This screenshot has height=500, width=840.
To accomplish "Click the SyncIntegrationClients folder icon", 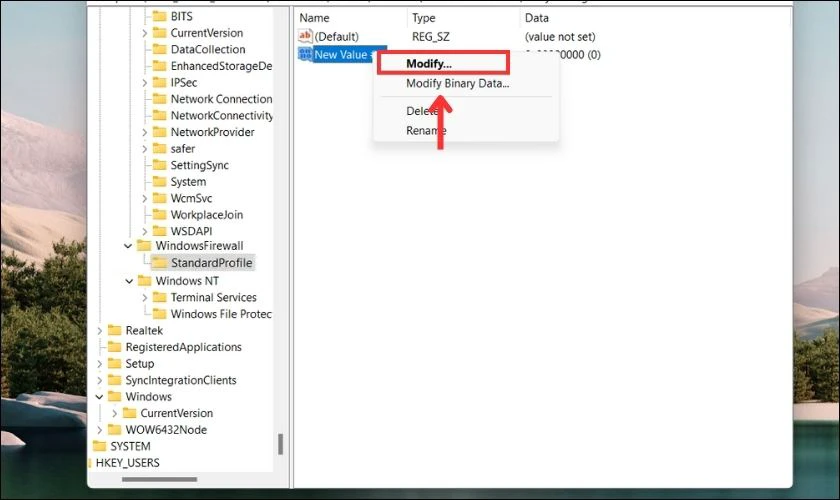I will pos(115,380).
